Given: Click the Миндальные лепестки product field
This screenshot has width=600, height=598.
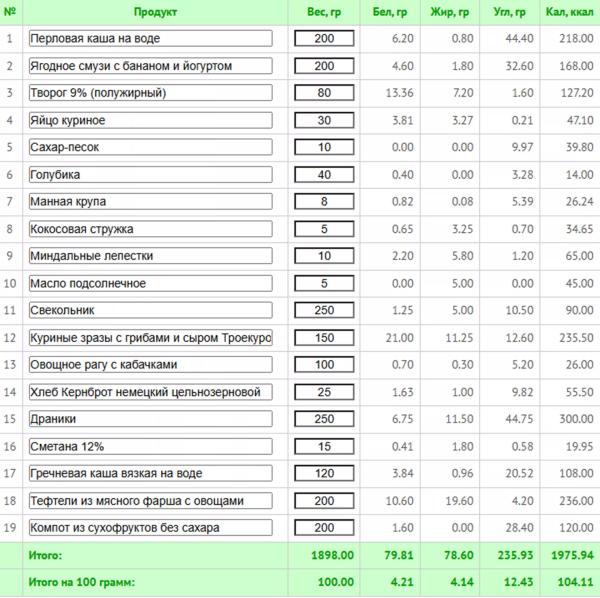Looking at the screenshot, I should coord(150,256).
